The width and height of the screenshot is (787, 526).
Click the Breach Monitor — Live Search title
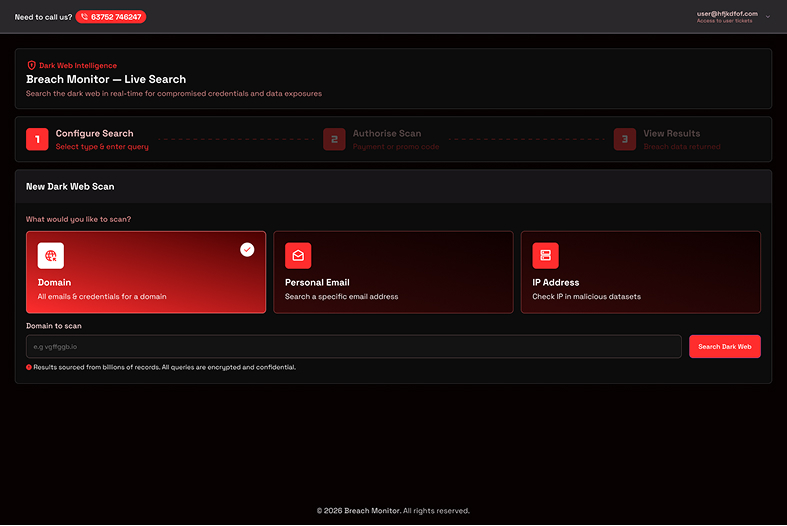click(x=106, y=79)
